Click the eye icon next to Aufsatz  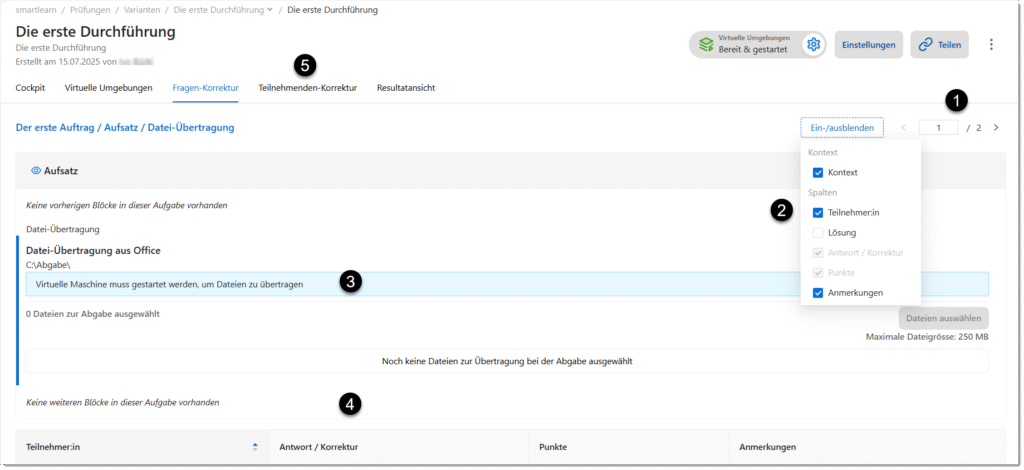[36, 171]
